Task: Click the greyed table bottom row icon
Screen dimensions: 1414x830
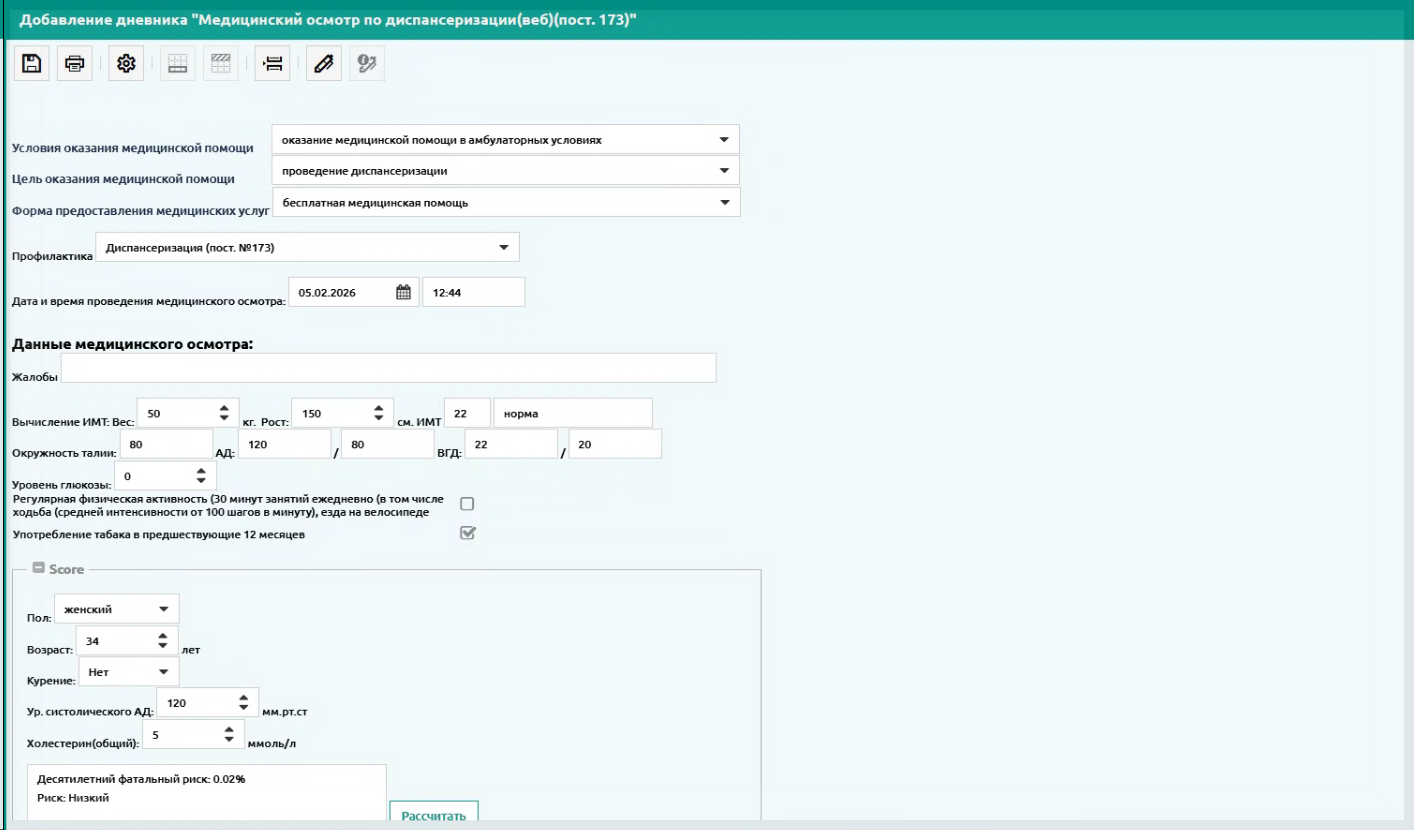Action: [x=178, y=64]
